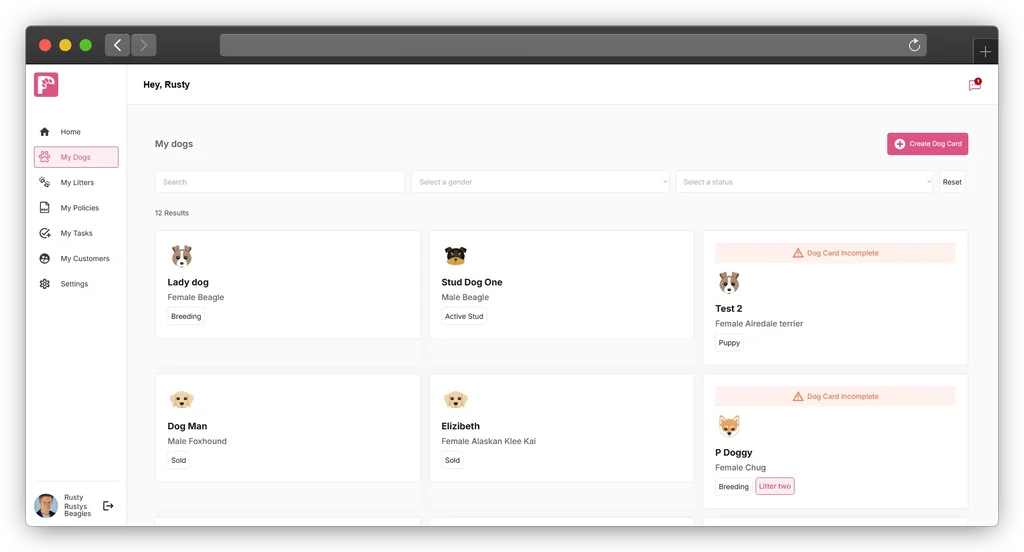Click 'Female Airedale terrier' text
Image resolution: width=1024 pixels, height=552 pixels.
click(x=759, y=323)
